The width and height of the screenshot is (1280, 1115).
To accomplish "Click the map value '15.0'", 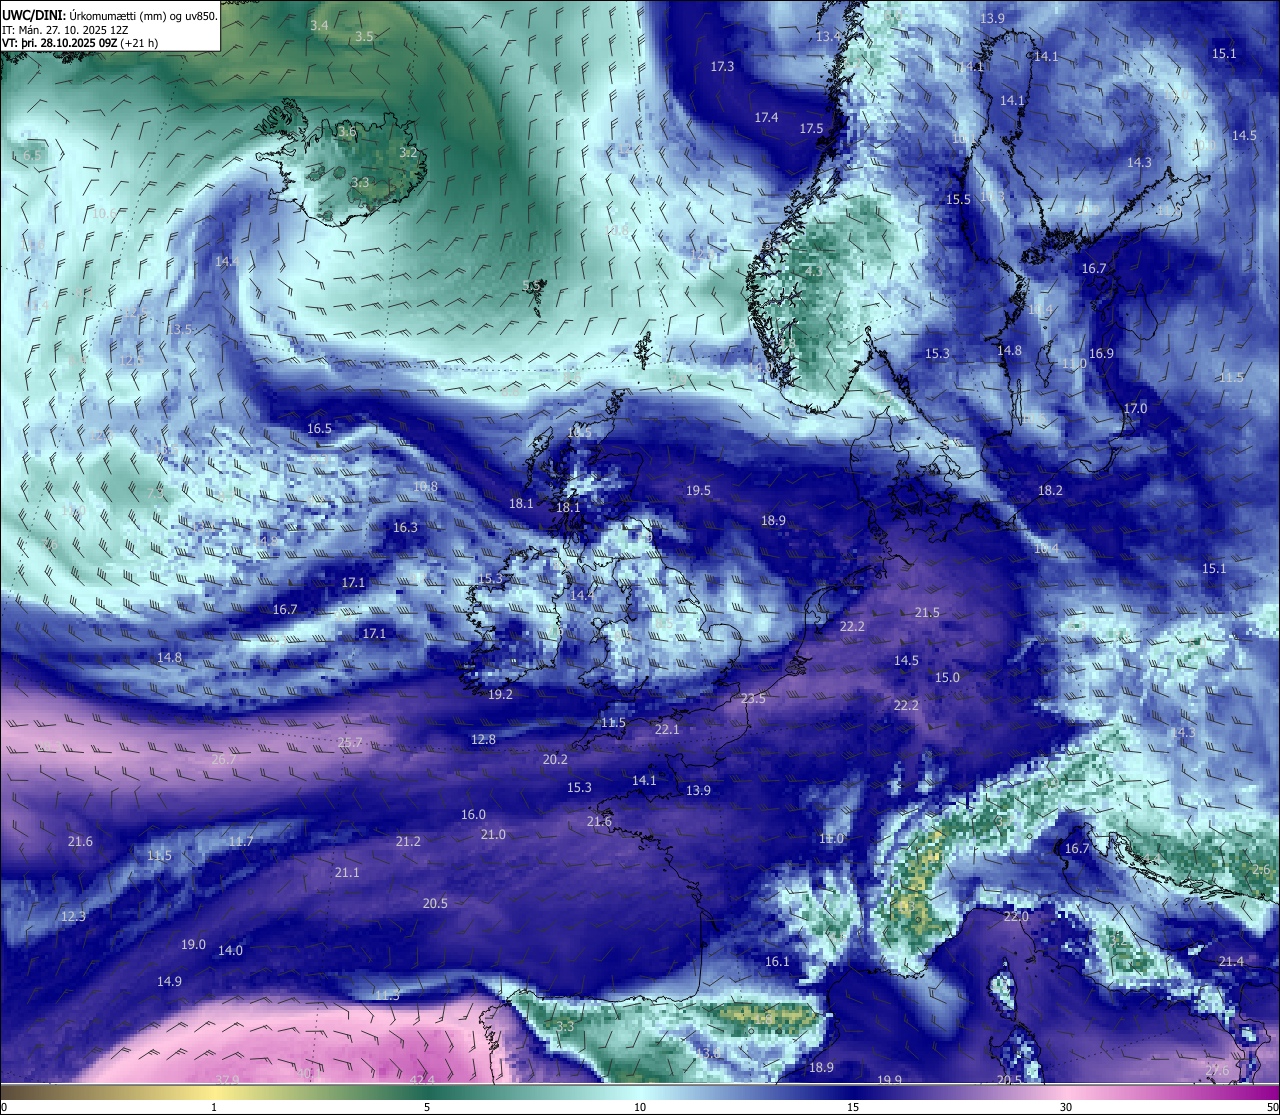I will click(947, 678).
